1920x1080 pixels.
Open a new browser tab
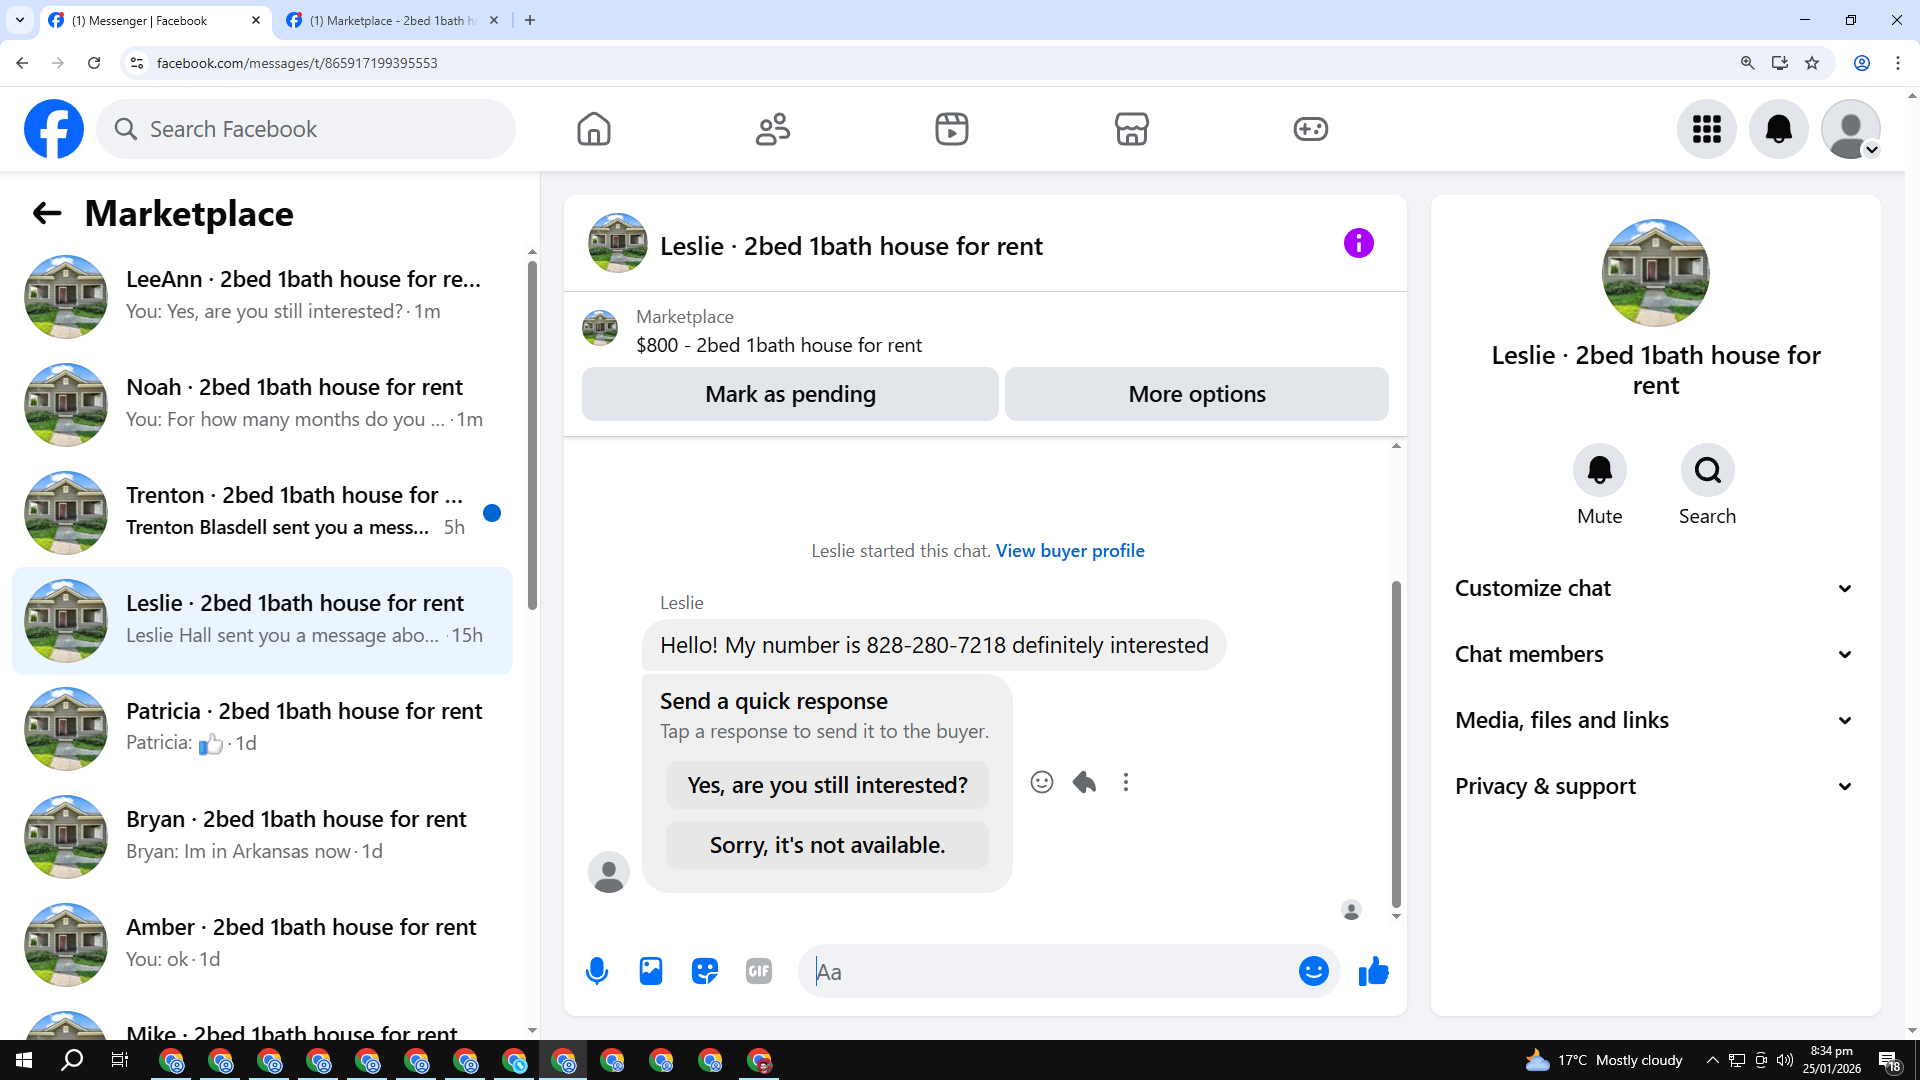pos(530,20)
